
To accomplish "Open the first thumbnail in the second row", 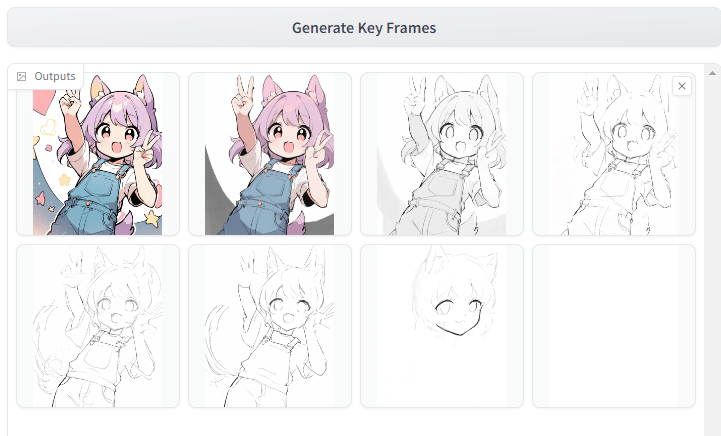I will (98, 326).
